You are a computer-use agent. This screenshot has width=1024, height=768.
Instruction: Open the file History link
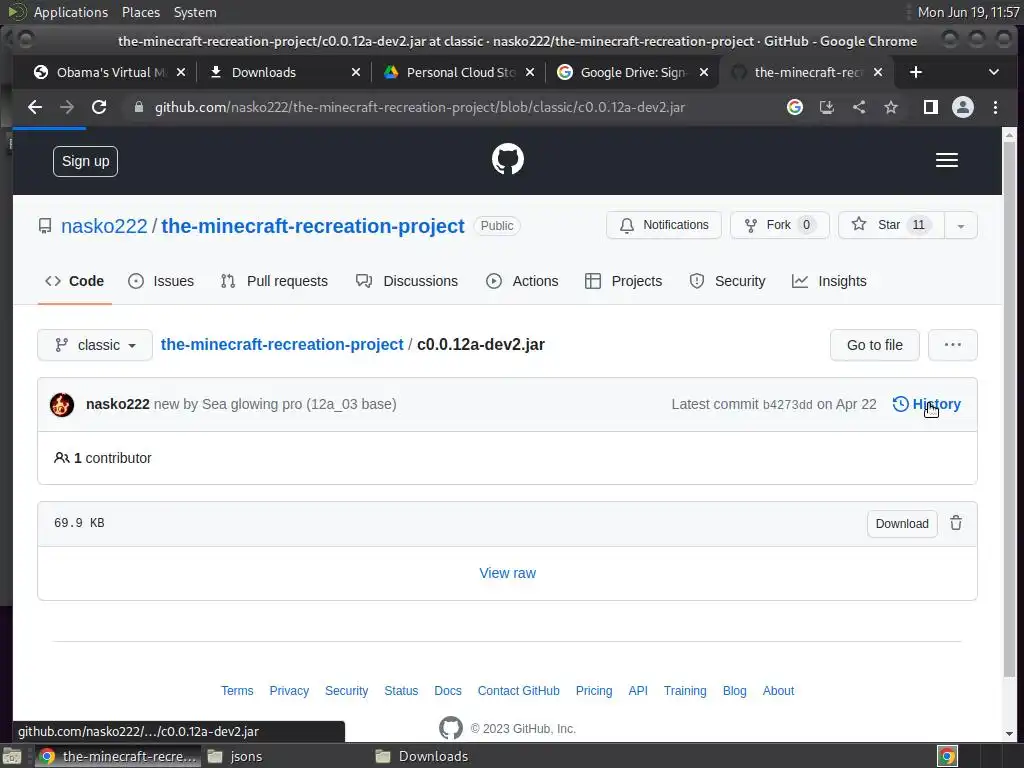point(927,404)
